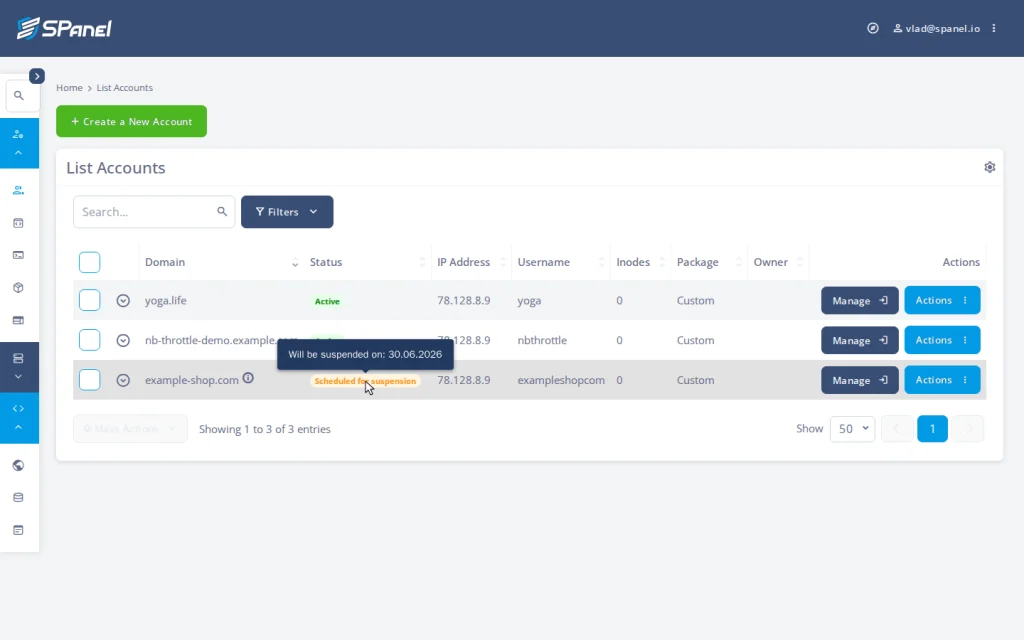Click the search magnifier in search box
This screenshot has width=1024, height=640.
pos(222,212)
